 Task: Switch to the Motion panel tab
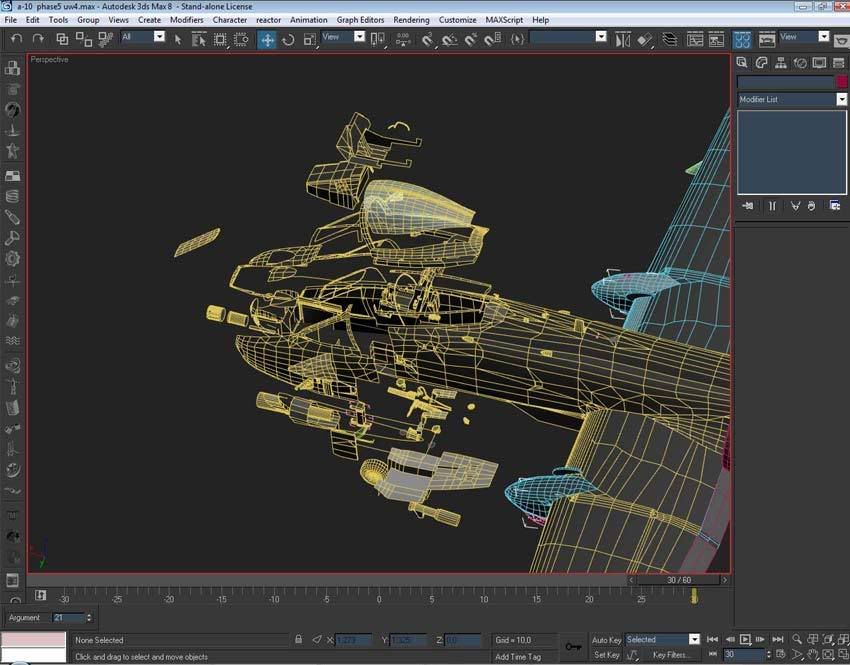click(x=800, y=63)
